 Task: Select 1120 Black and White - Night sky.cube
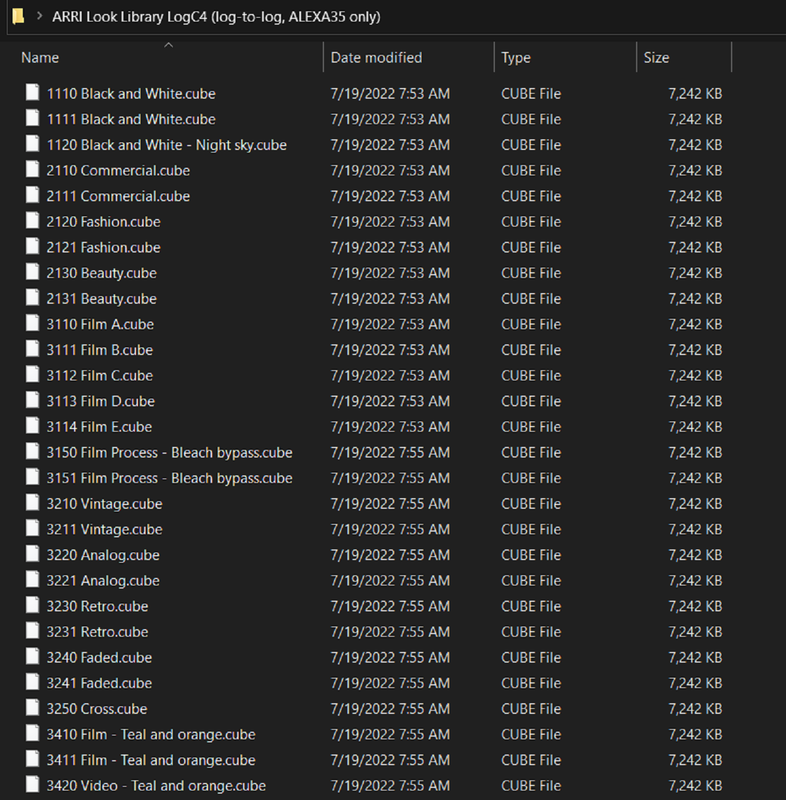[167, 145]
